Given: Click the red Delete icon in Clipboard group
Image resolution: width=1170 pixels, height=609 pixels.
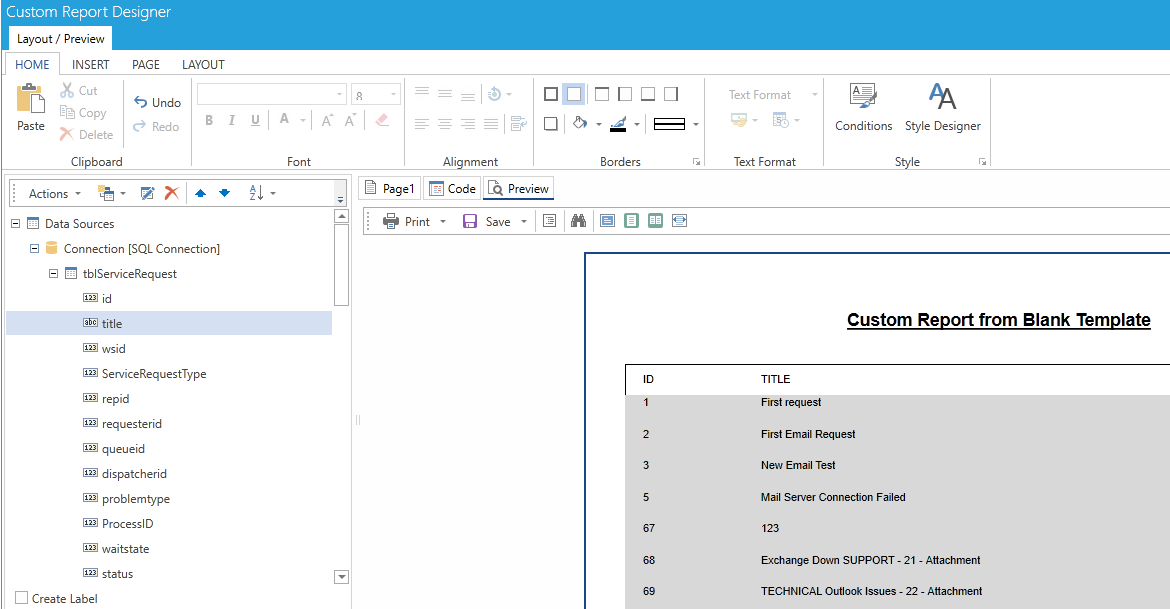Looking at the screenshot, I should coord(66,134).
